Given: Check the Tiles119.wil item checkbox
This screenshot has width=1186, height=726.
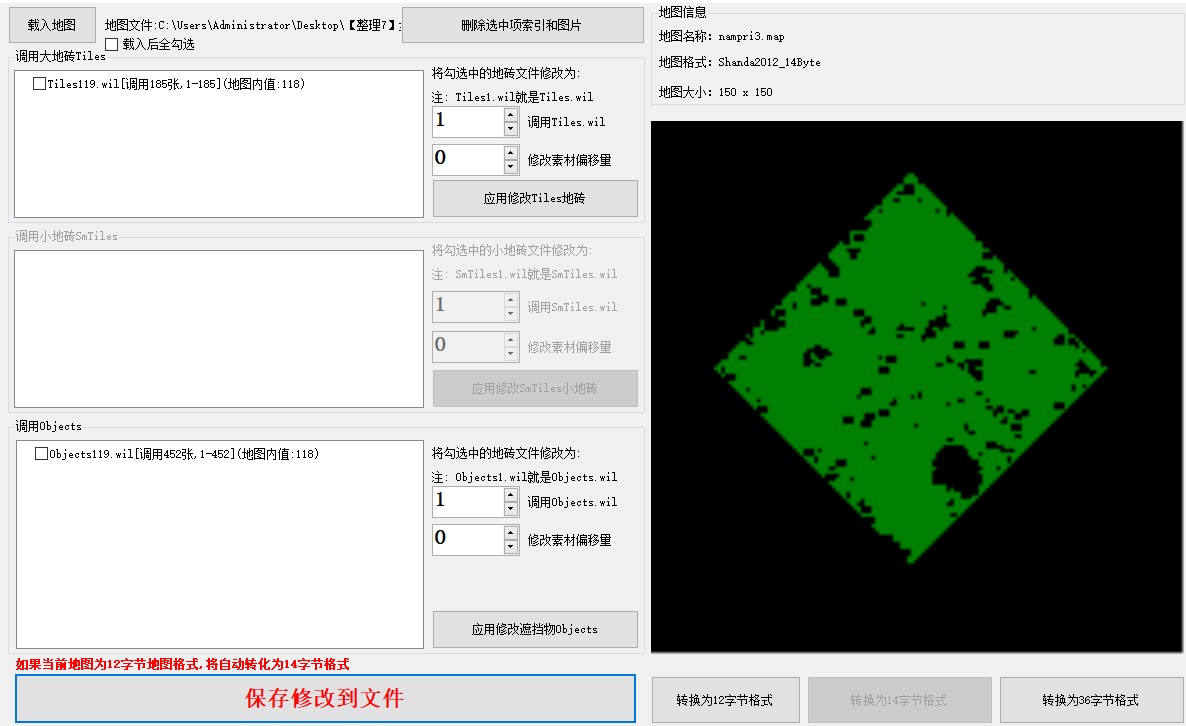Looking at the screenshot, I should (x=39, y=84).
